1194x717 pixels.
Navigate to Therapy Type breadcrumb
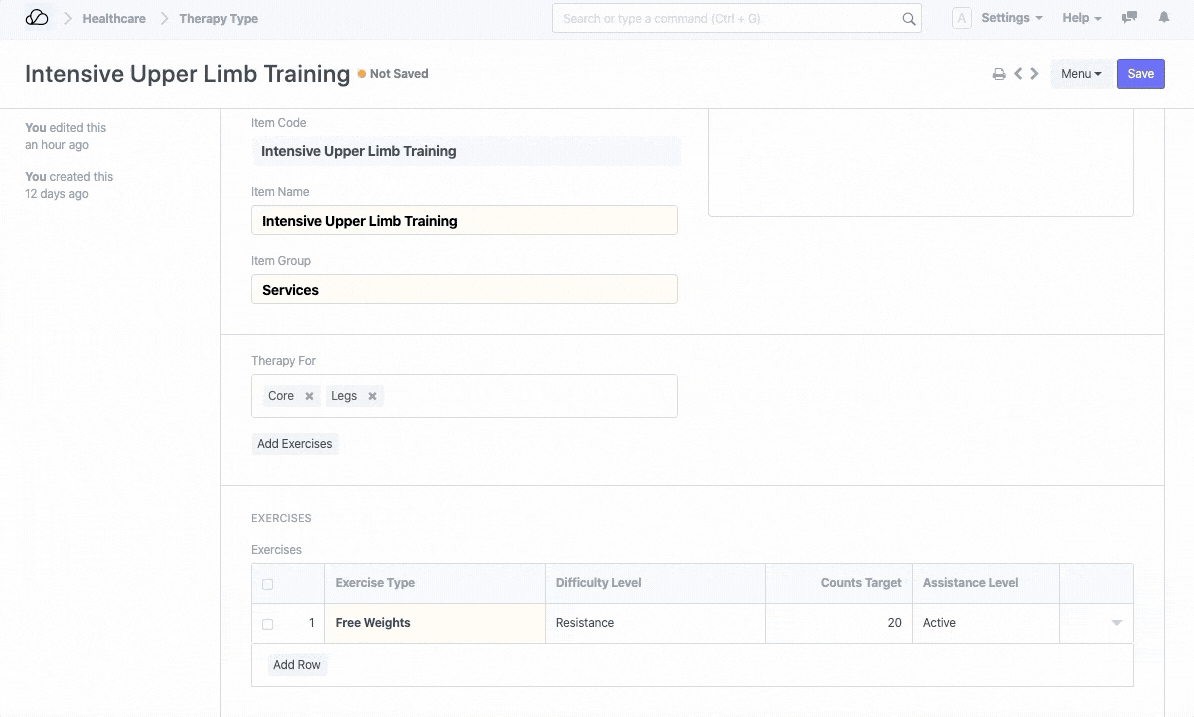(218, 19)
